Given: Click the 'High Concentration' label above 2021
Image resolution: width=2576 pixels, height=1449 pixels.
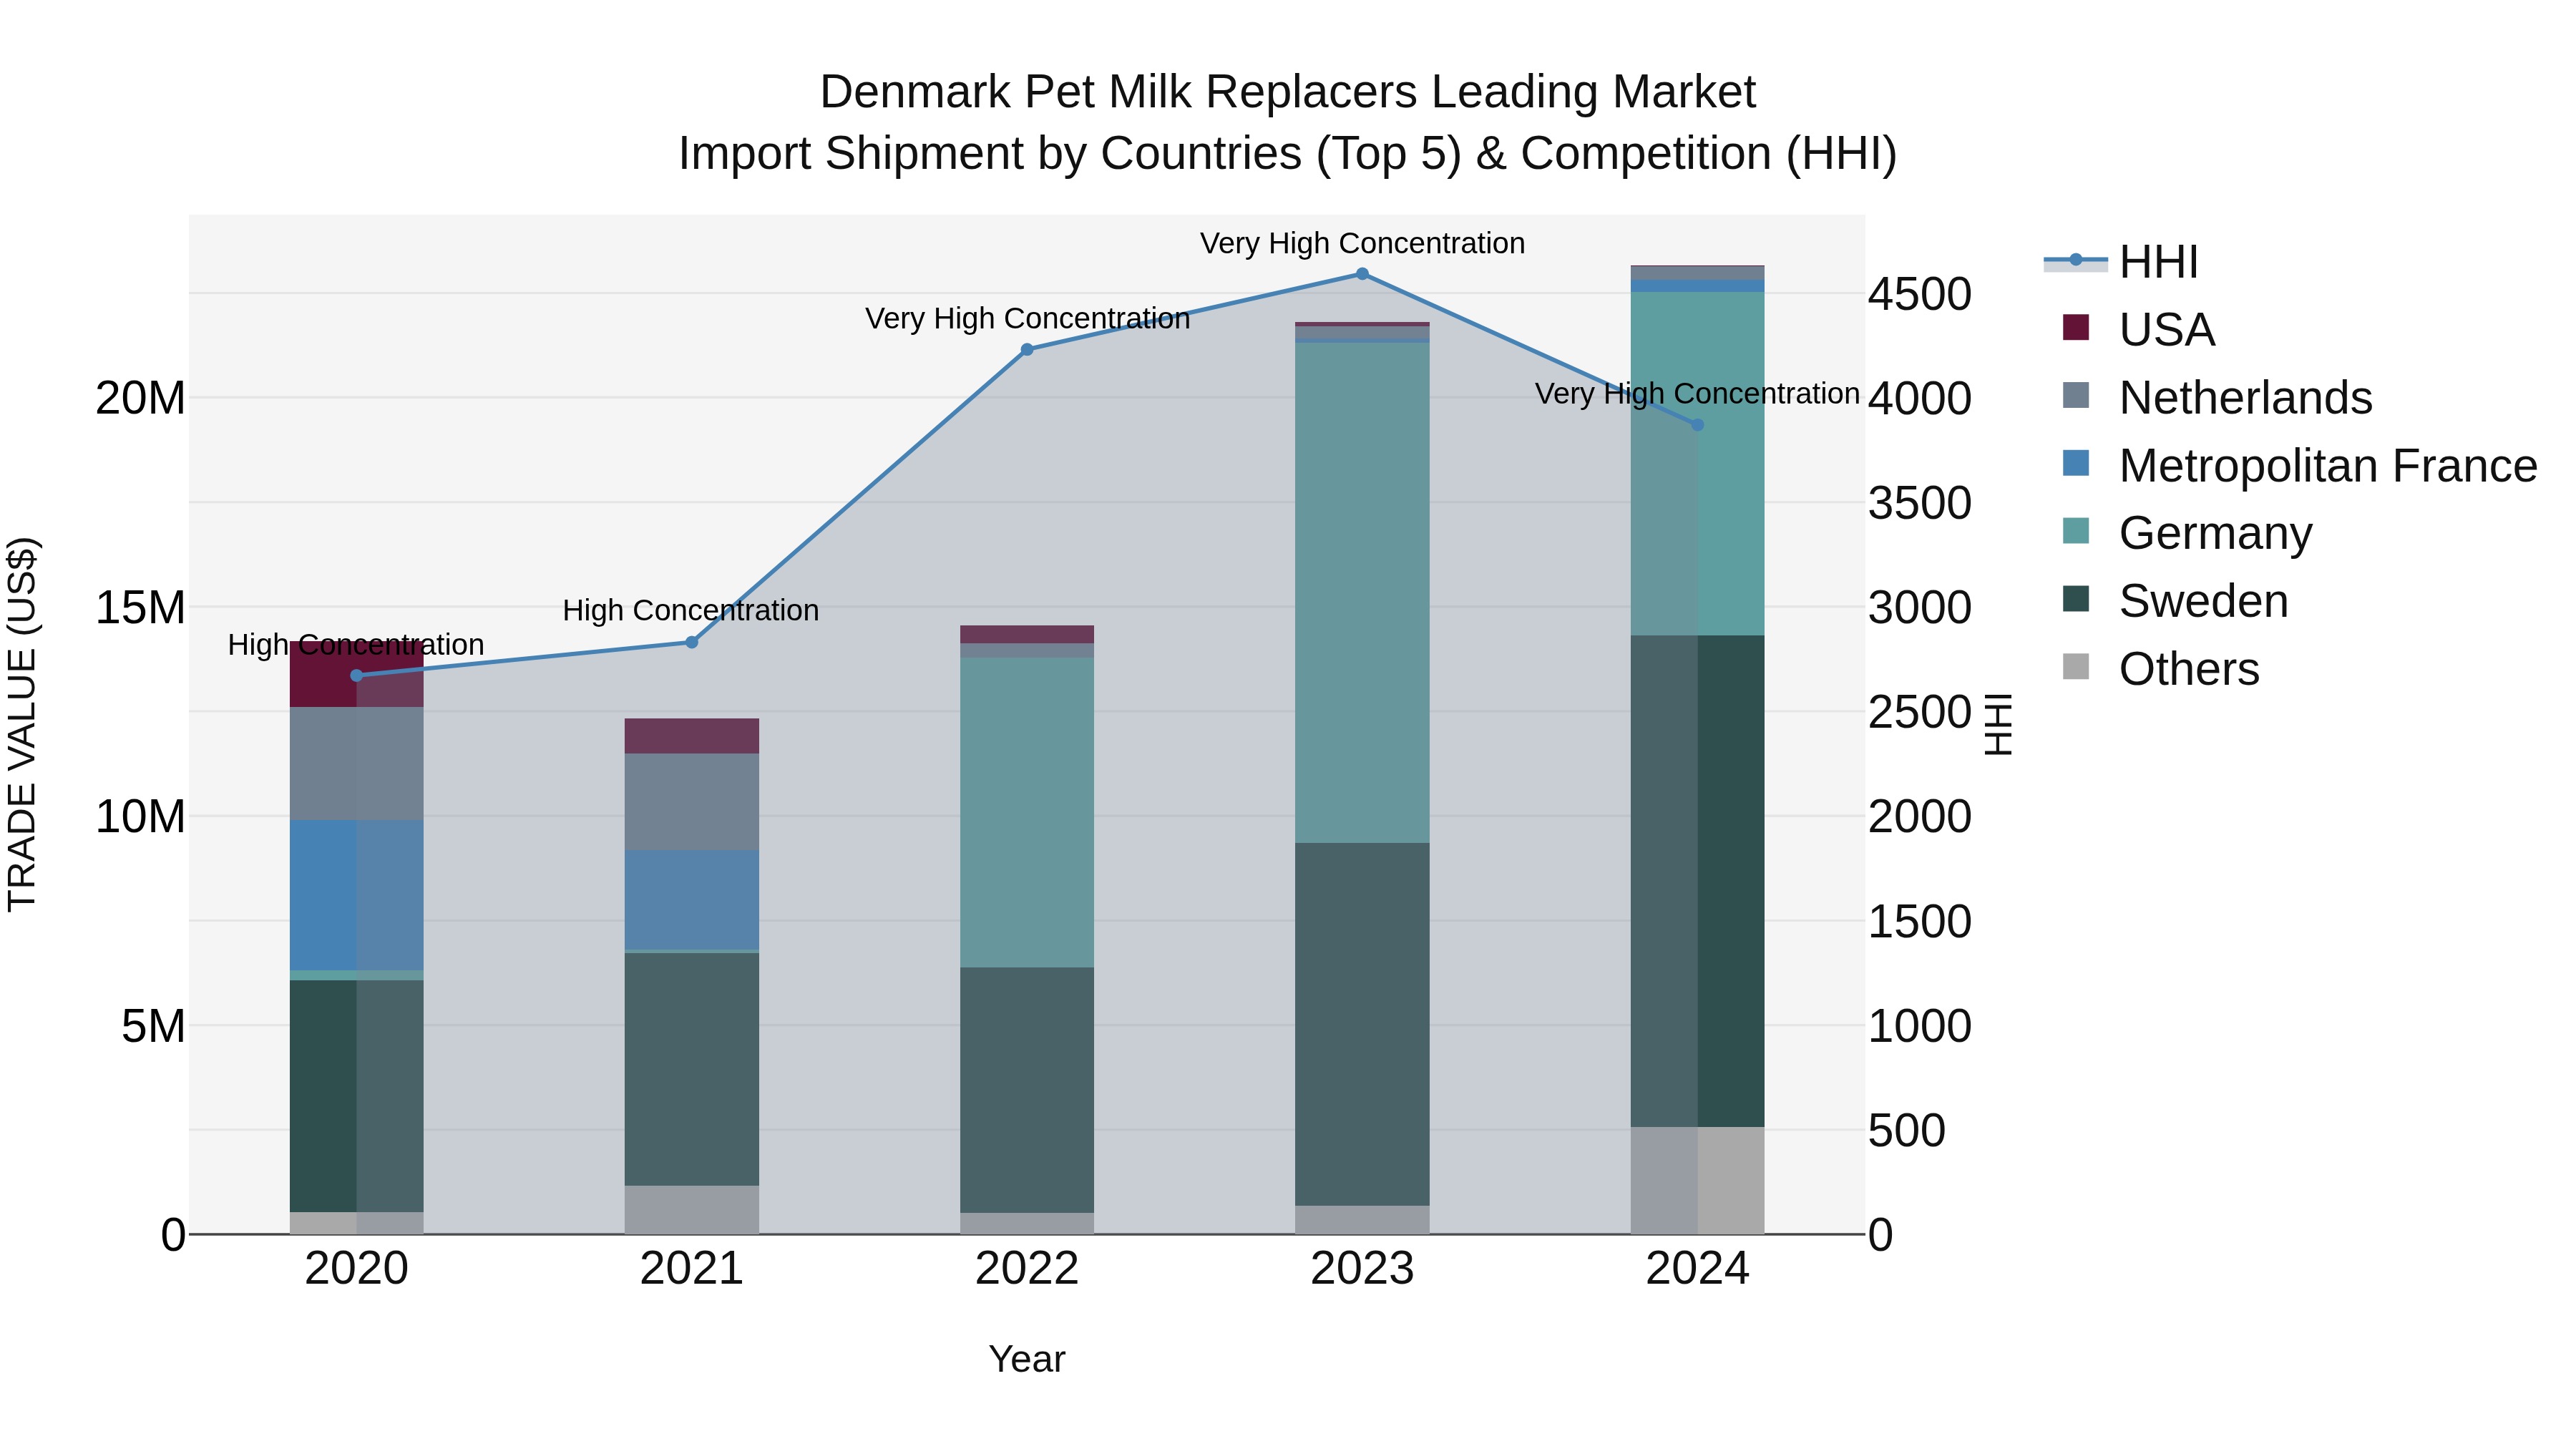Looking at the screenshot, I should click(691, 610).
